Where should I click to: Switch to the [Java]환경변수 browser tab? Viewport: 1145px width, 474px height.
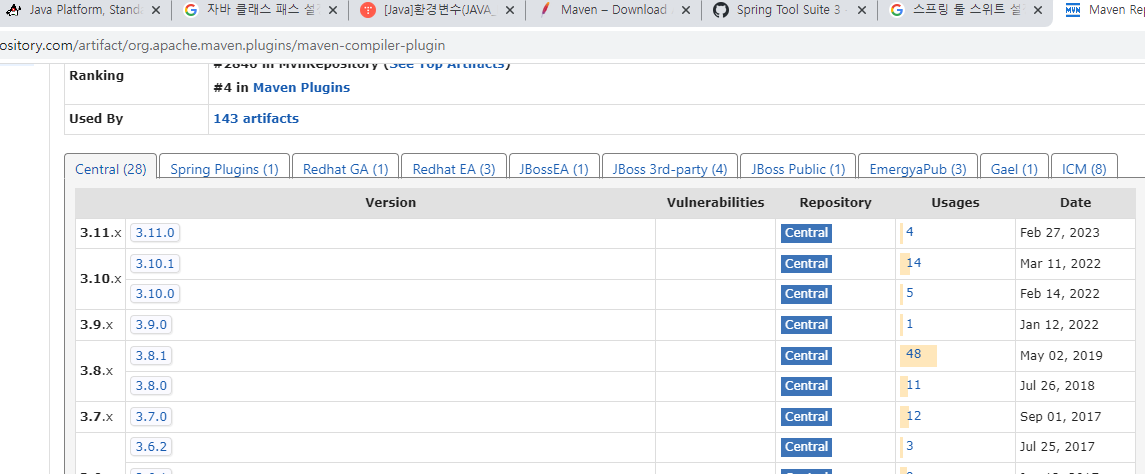tap(438, 10)
